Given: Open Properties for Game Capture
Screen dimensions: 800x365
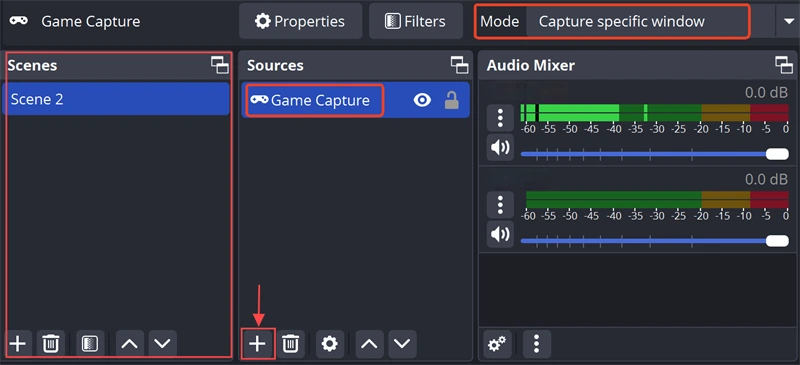Looking at the screenshot, I should pos(301,21).
